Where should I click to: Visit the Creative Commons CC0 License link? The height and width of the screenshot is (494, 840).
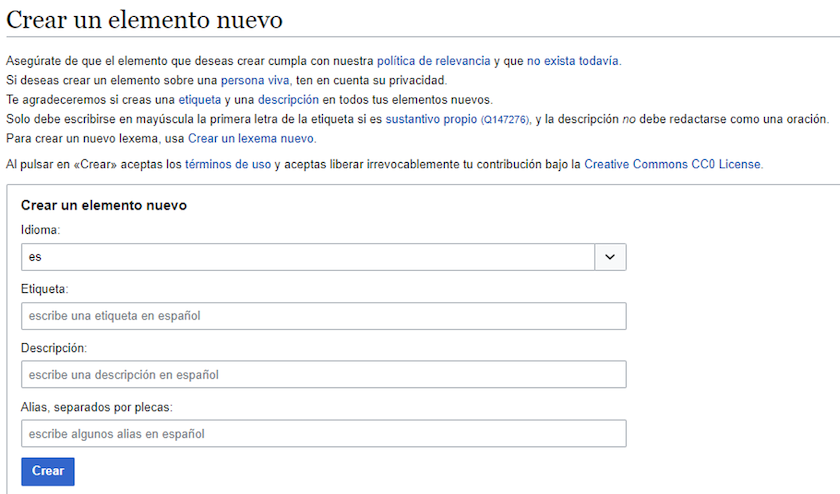pyautogui.click(x=673, y=164)
